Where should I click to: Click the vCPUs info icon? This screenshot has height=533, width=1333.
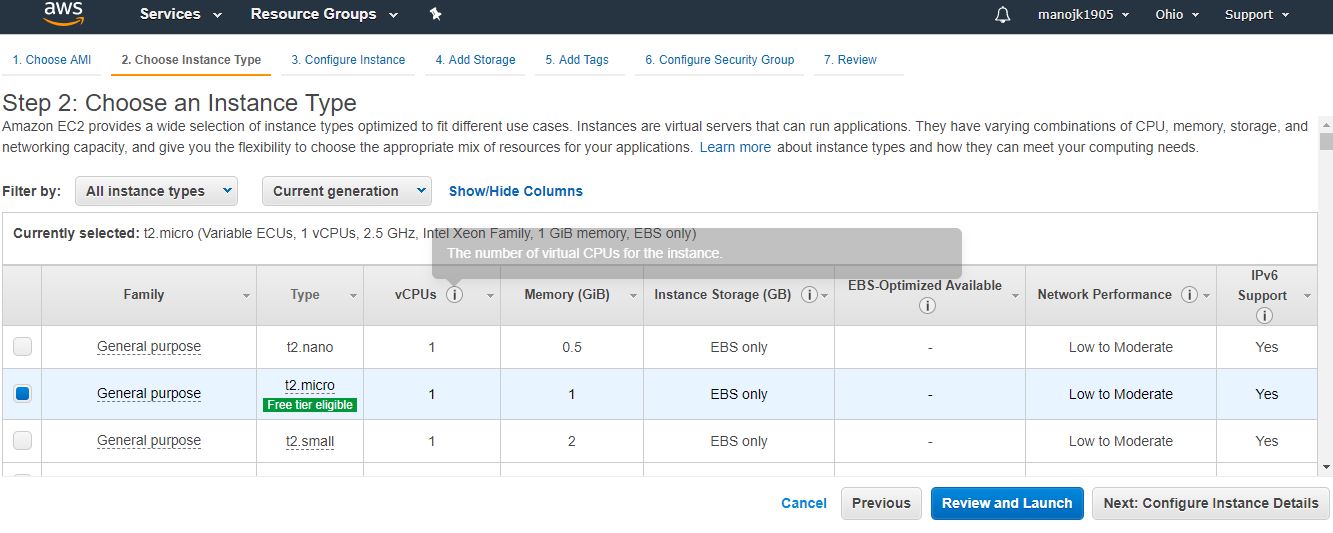455,295
